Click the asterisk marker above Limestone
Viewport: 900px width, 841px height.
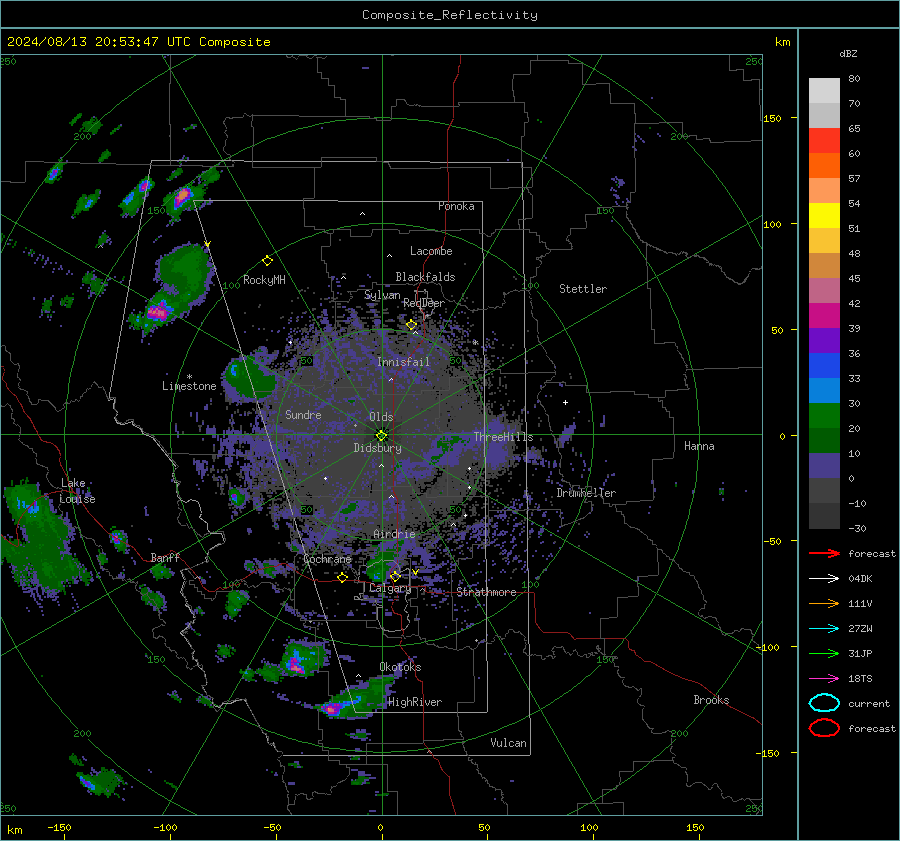[189, 377]
